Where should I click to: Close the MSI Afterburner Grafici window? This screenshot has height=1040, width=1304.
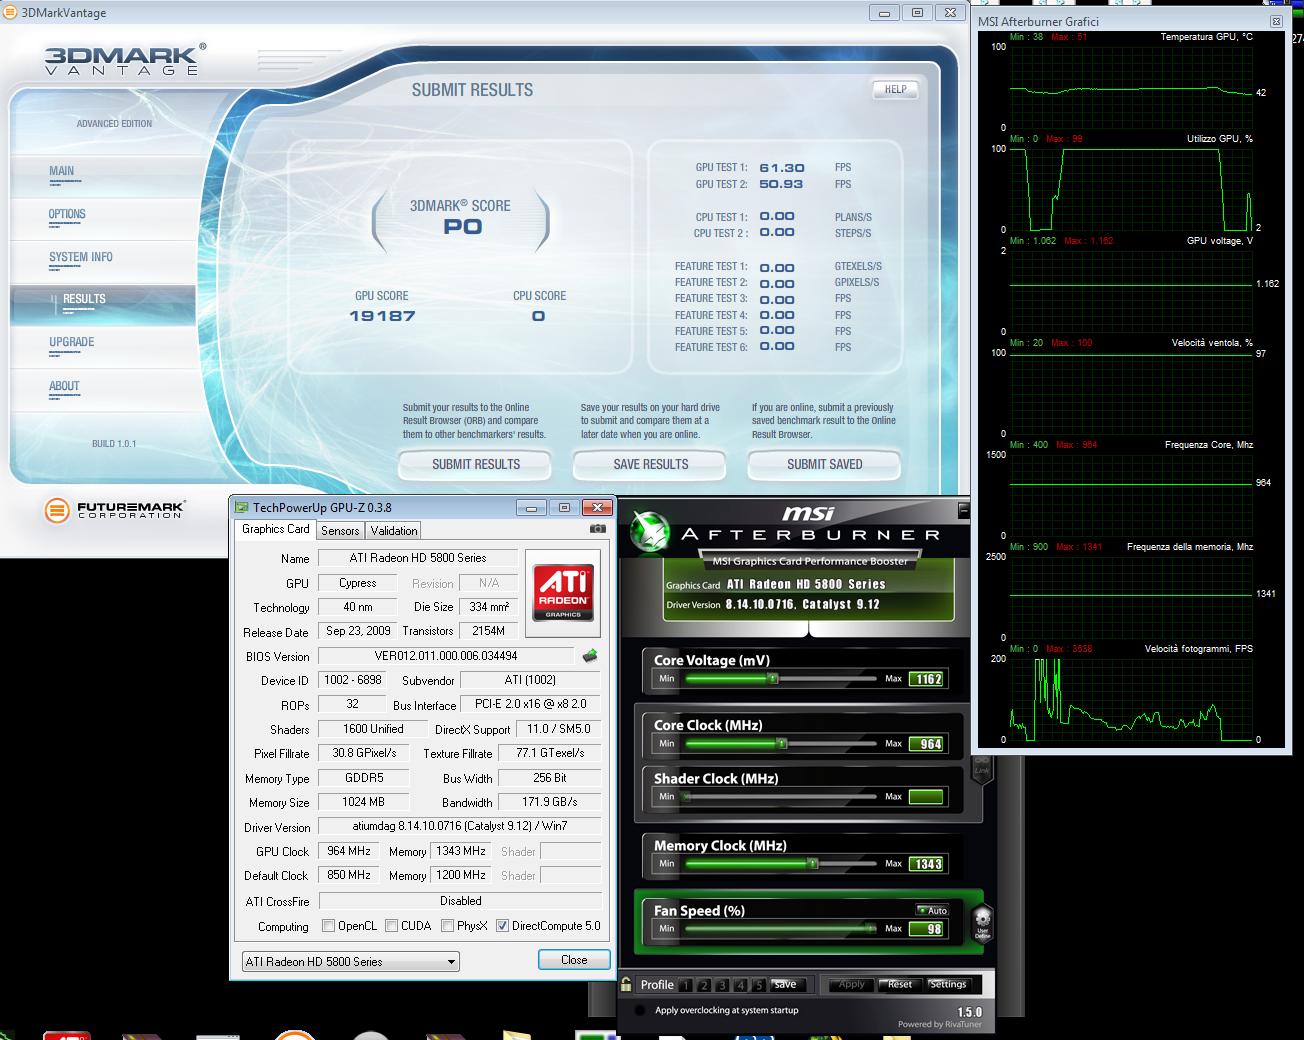tap(1276, 21)
